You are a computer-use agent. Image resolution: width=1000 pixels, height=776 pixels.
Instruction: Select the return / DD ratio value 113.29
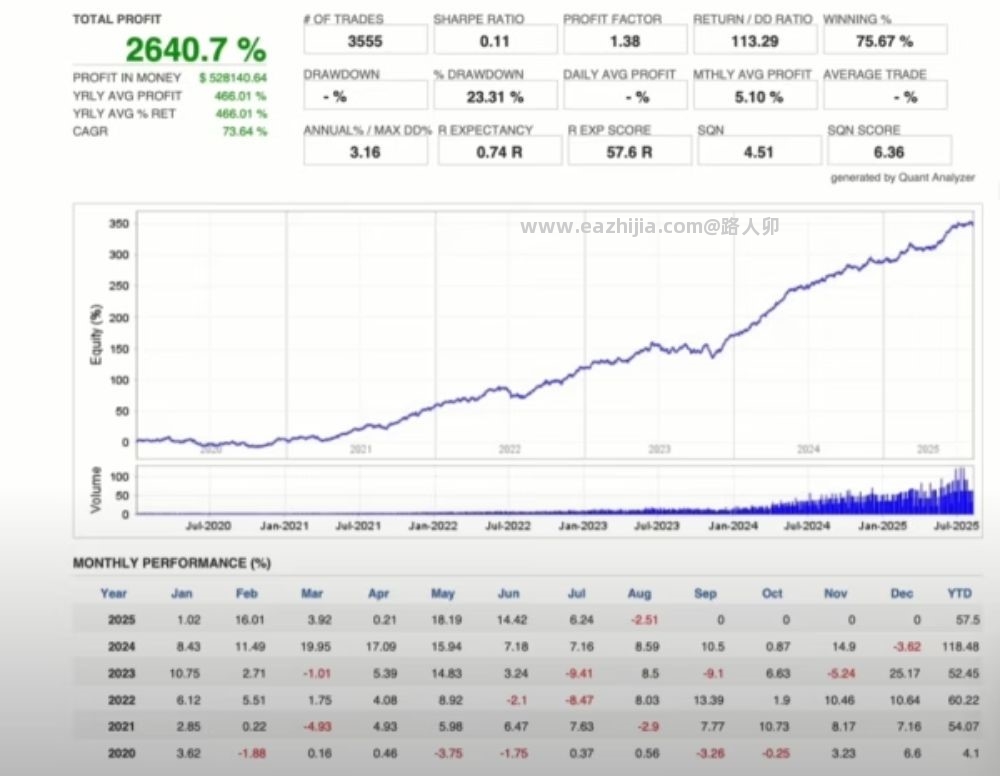click(755, 41)
